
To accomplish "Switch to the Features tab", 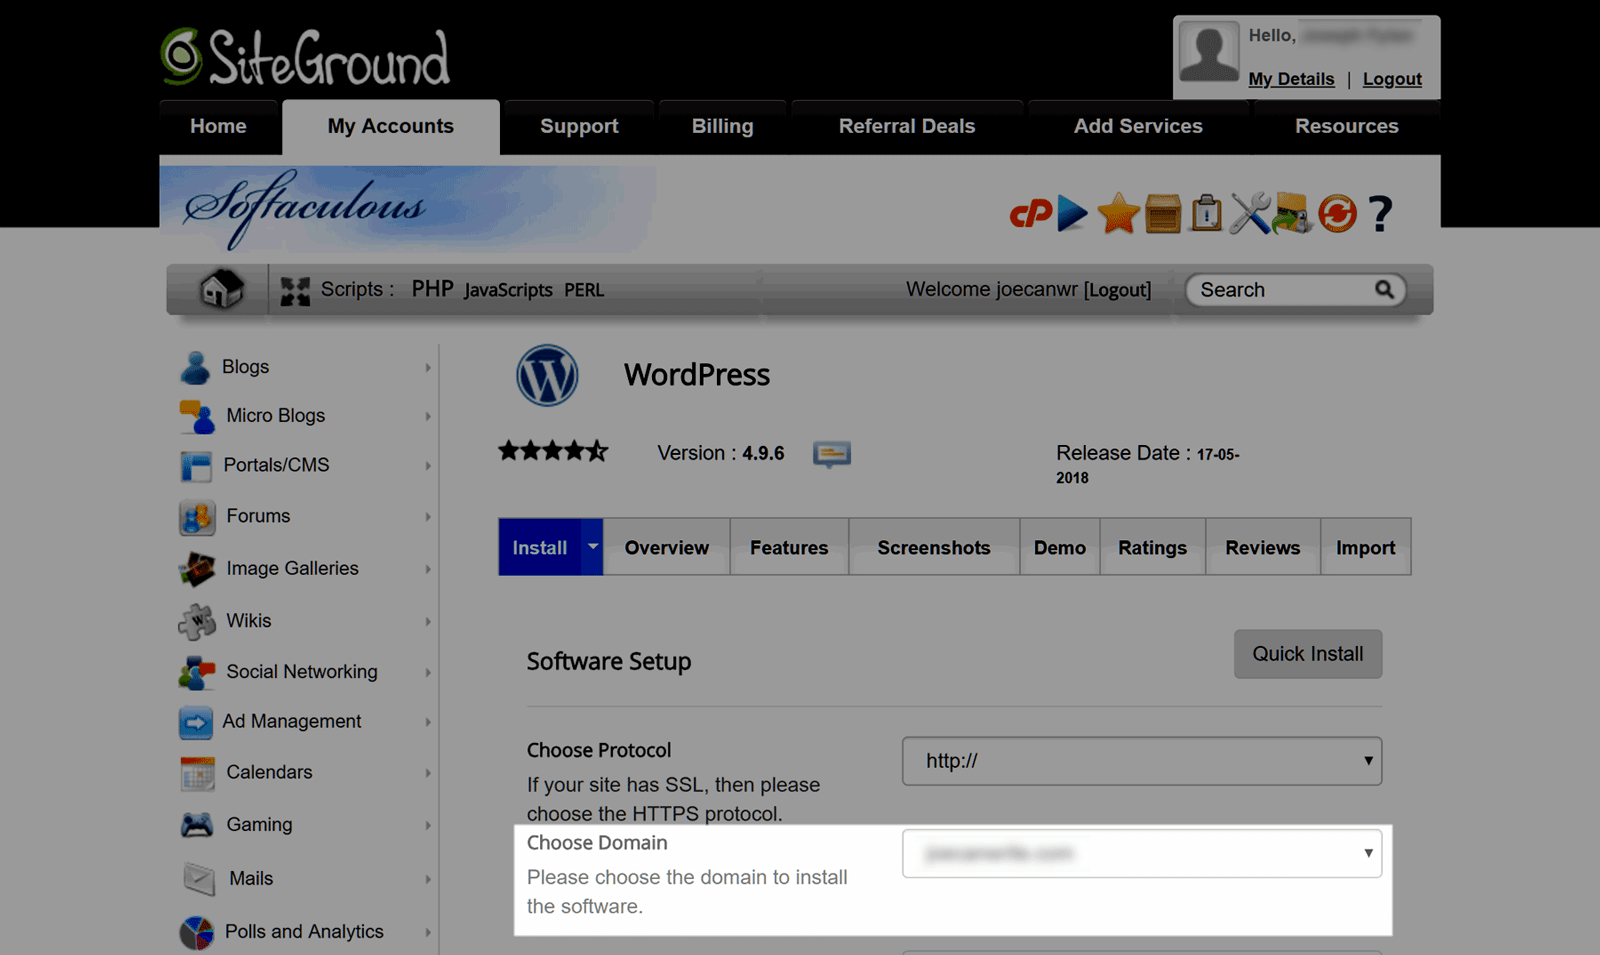I will (789, 547).
